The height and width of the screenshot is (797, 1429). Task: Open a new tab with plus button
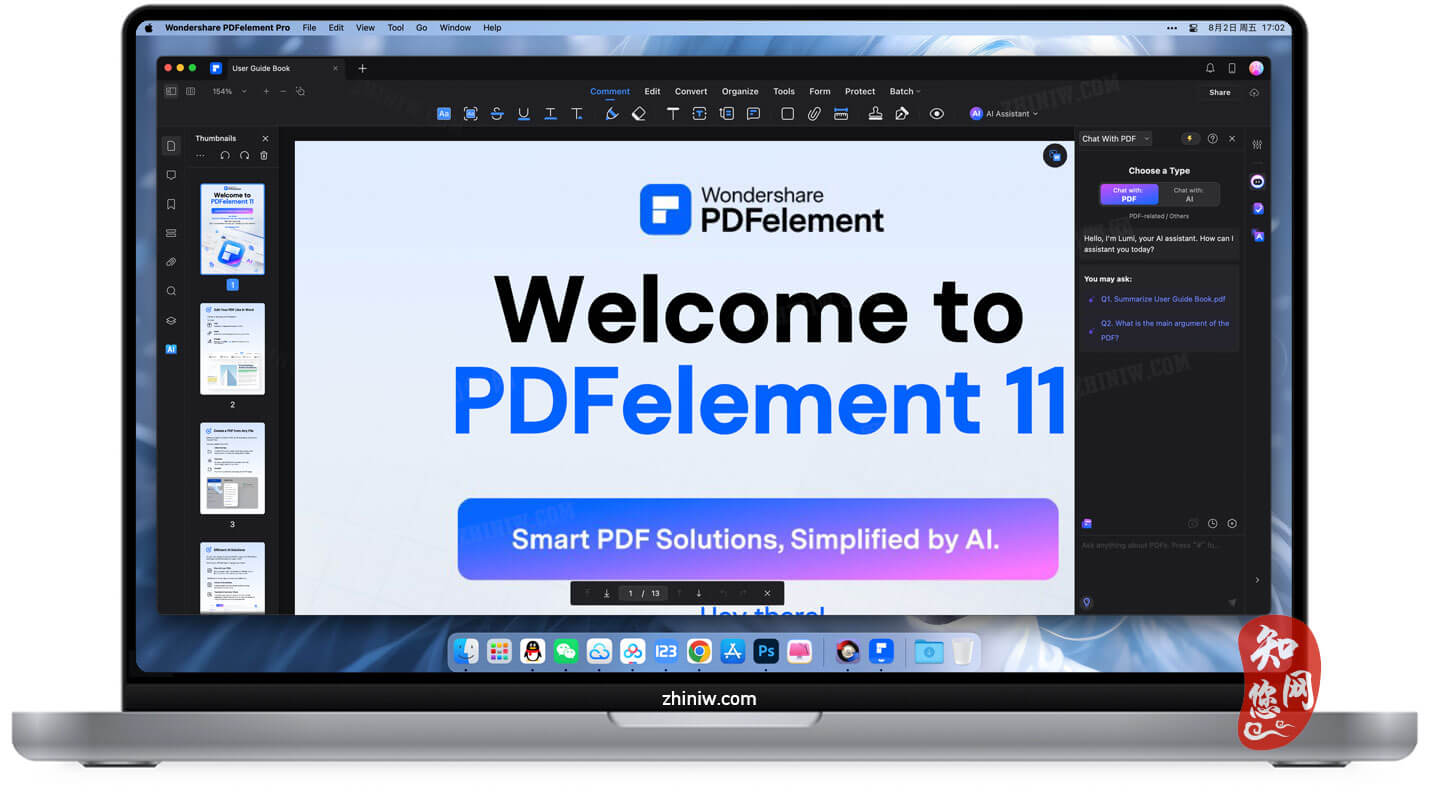[362, 68]
